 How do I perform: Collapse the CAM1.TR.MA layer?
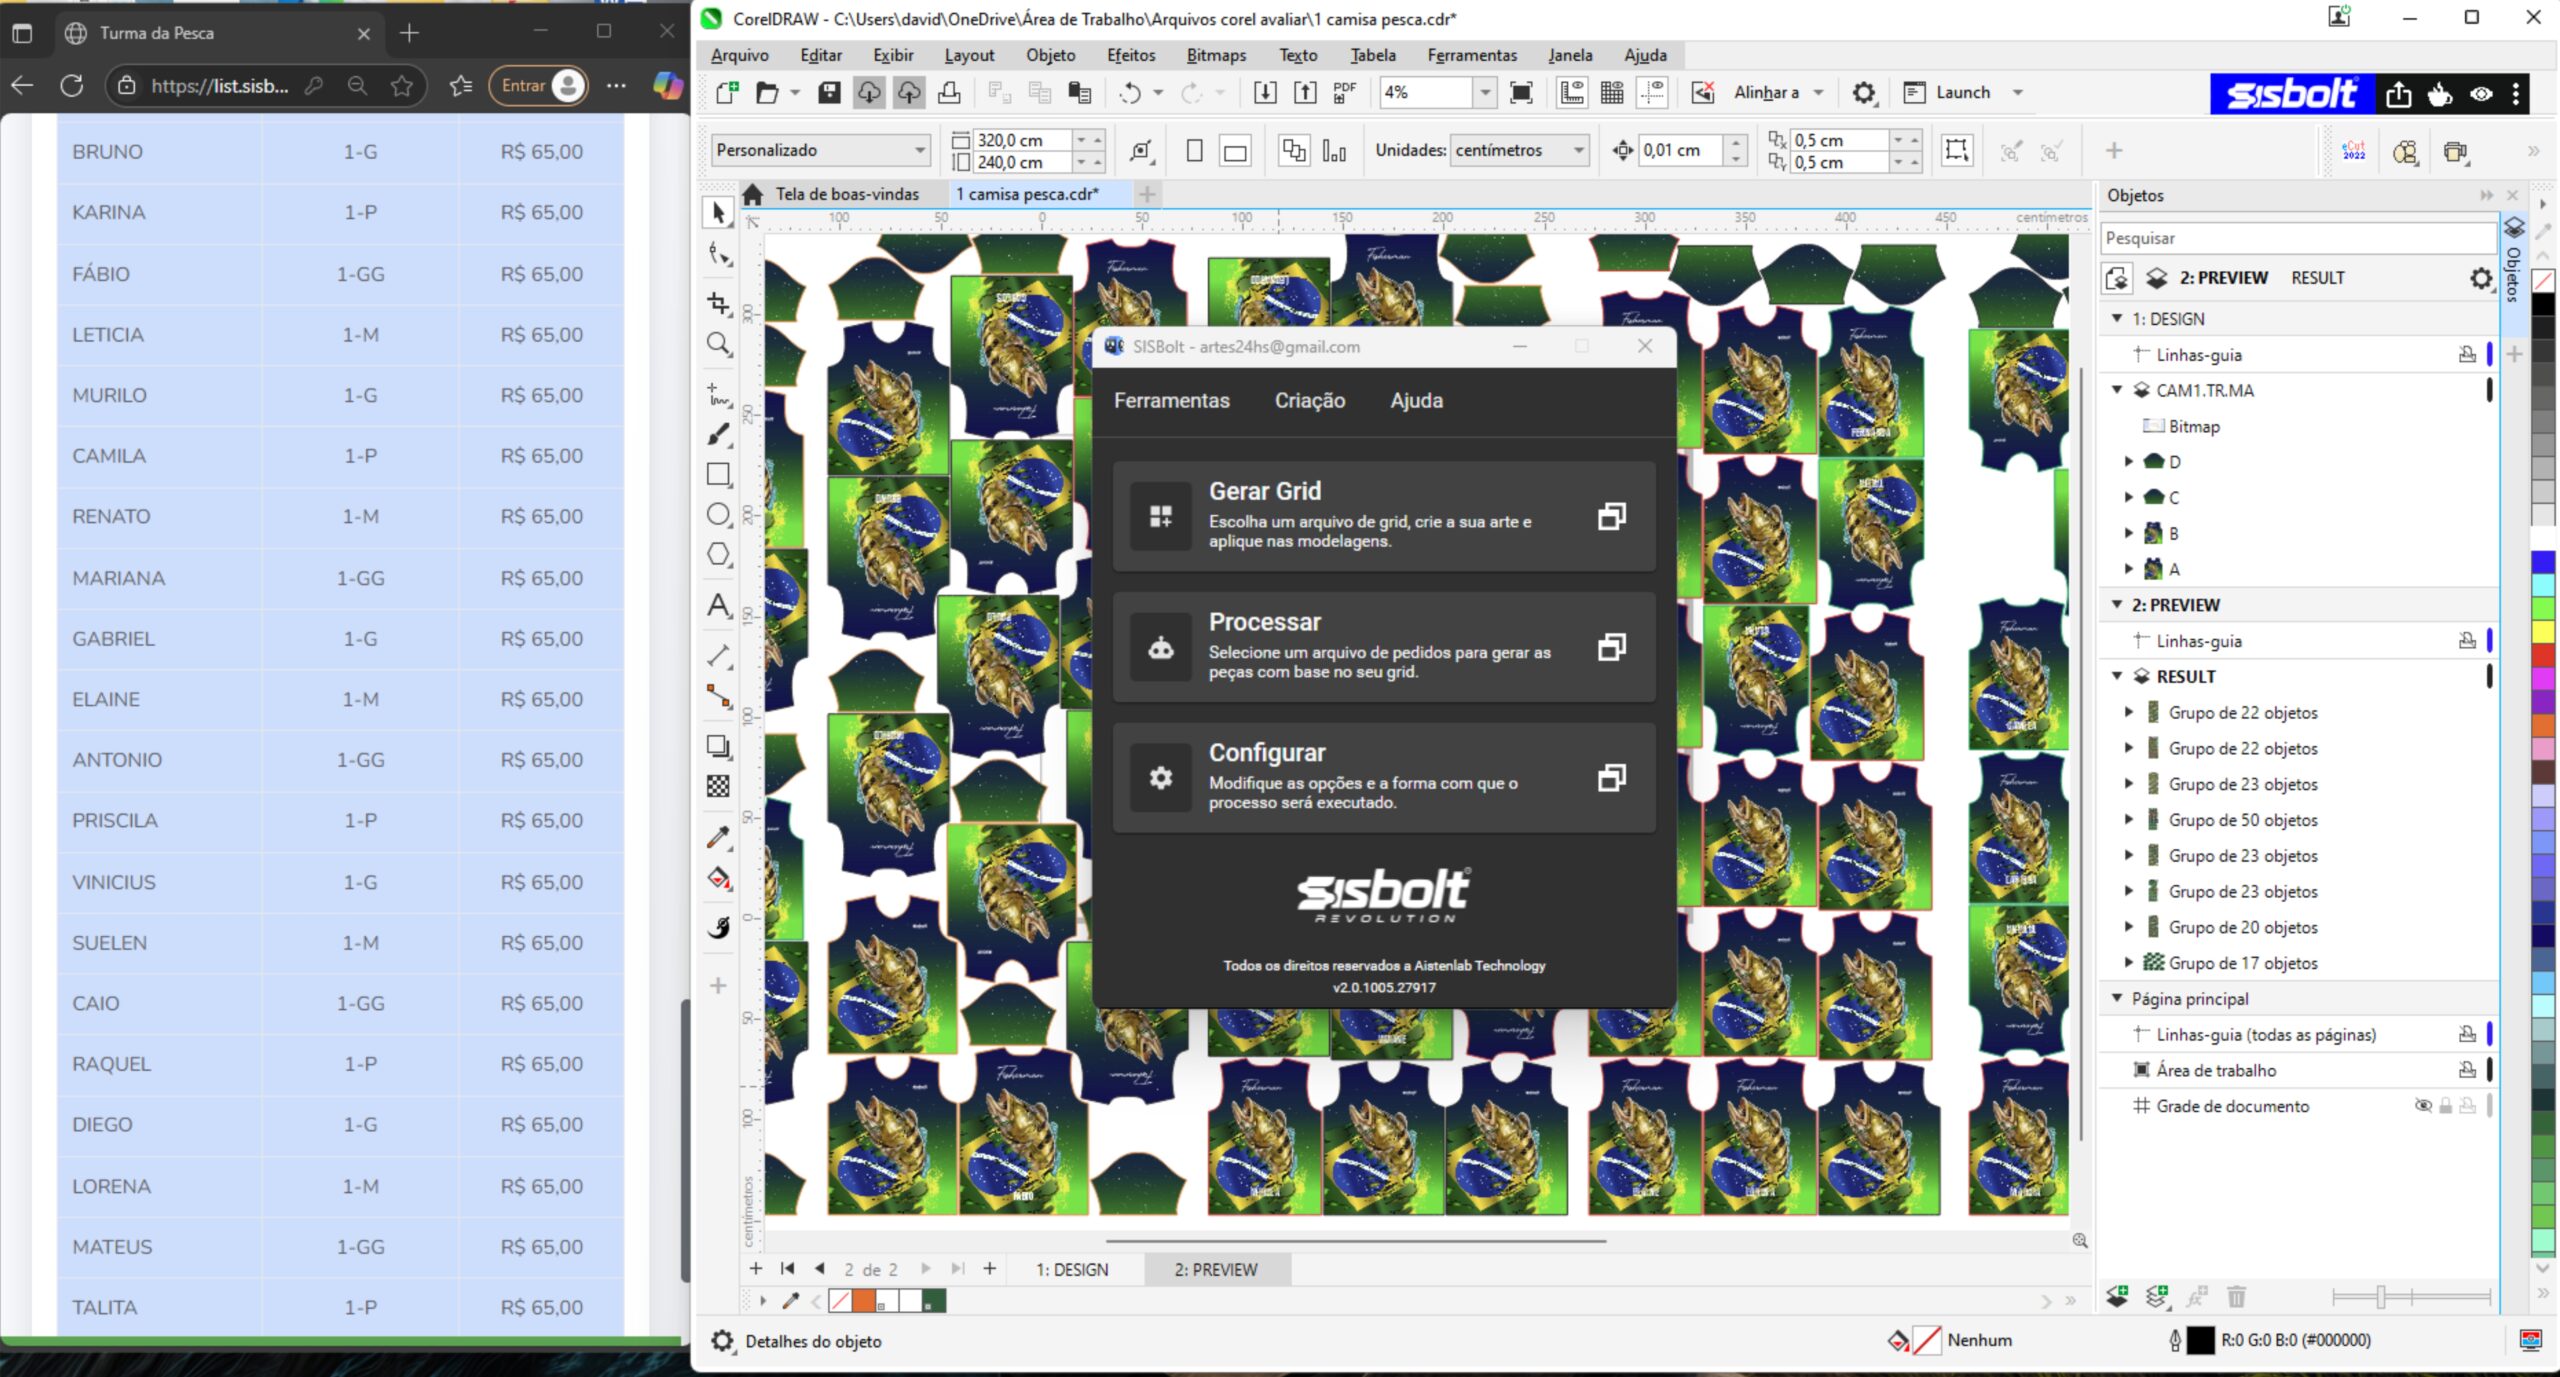(x=2117, y=390)
